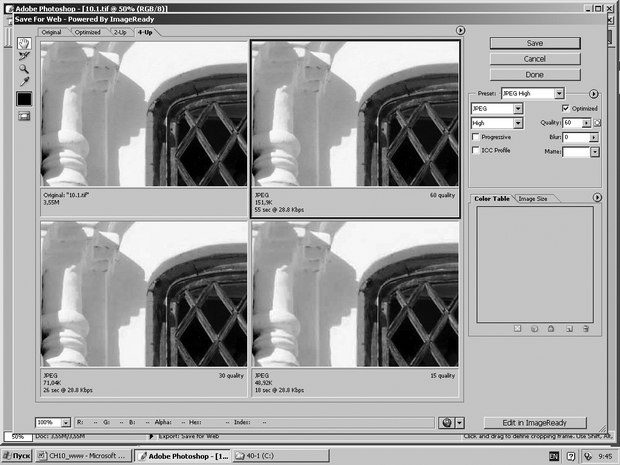Click the lock color icon under Color Table
This screenshot has width=620, height=465.
point(551,328)
